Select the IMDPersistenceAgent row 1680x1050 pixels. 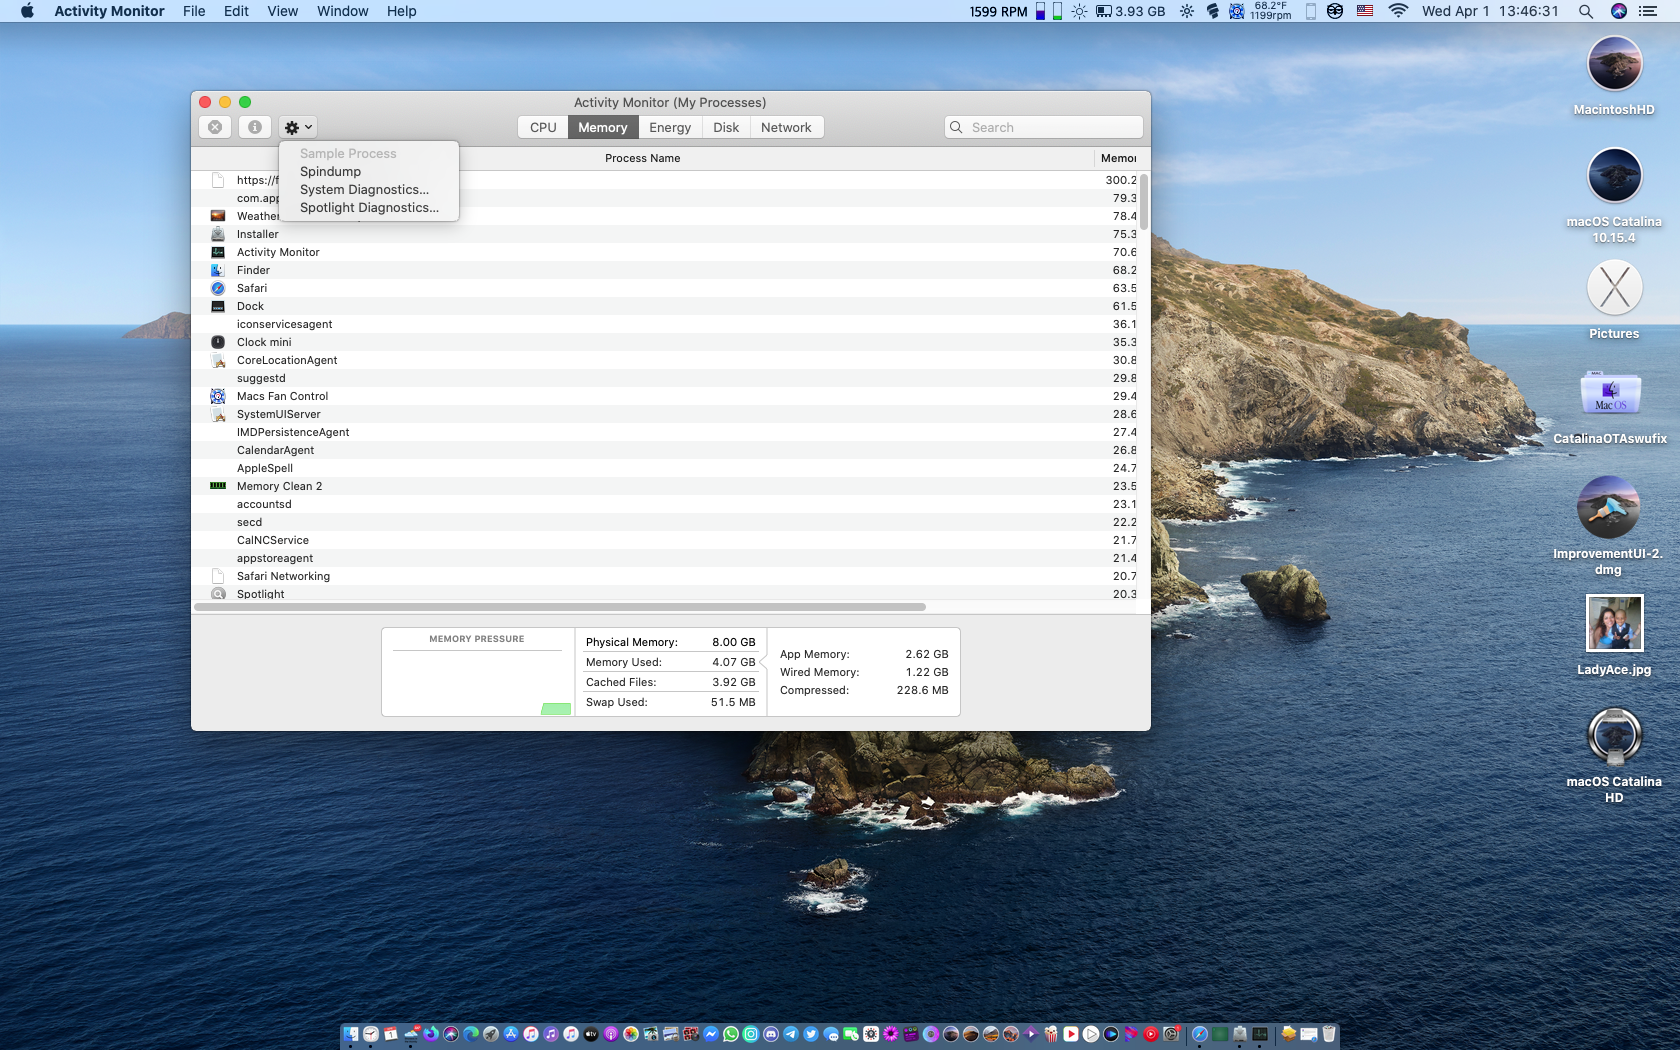[665, 432]
